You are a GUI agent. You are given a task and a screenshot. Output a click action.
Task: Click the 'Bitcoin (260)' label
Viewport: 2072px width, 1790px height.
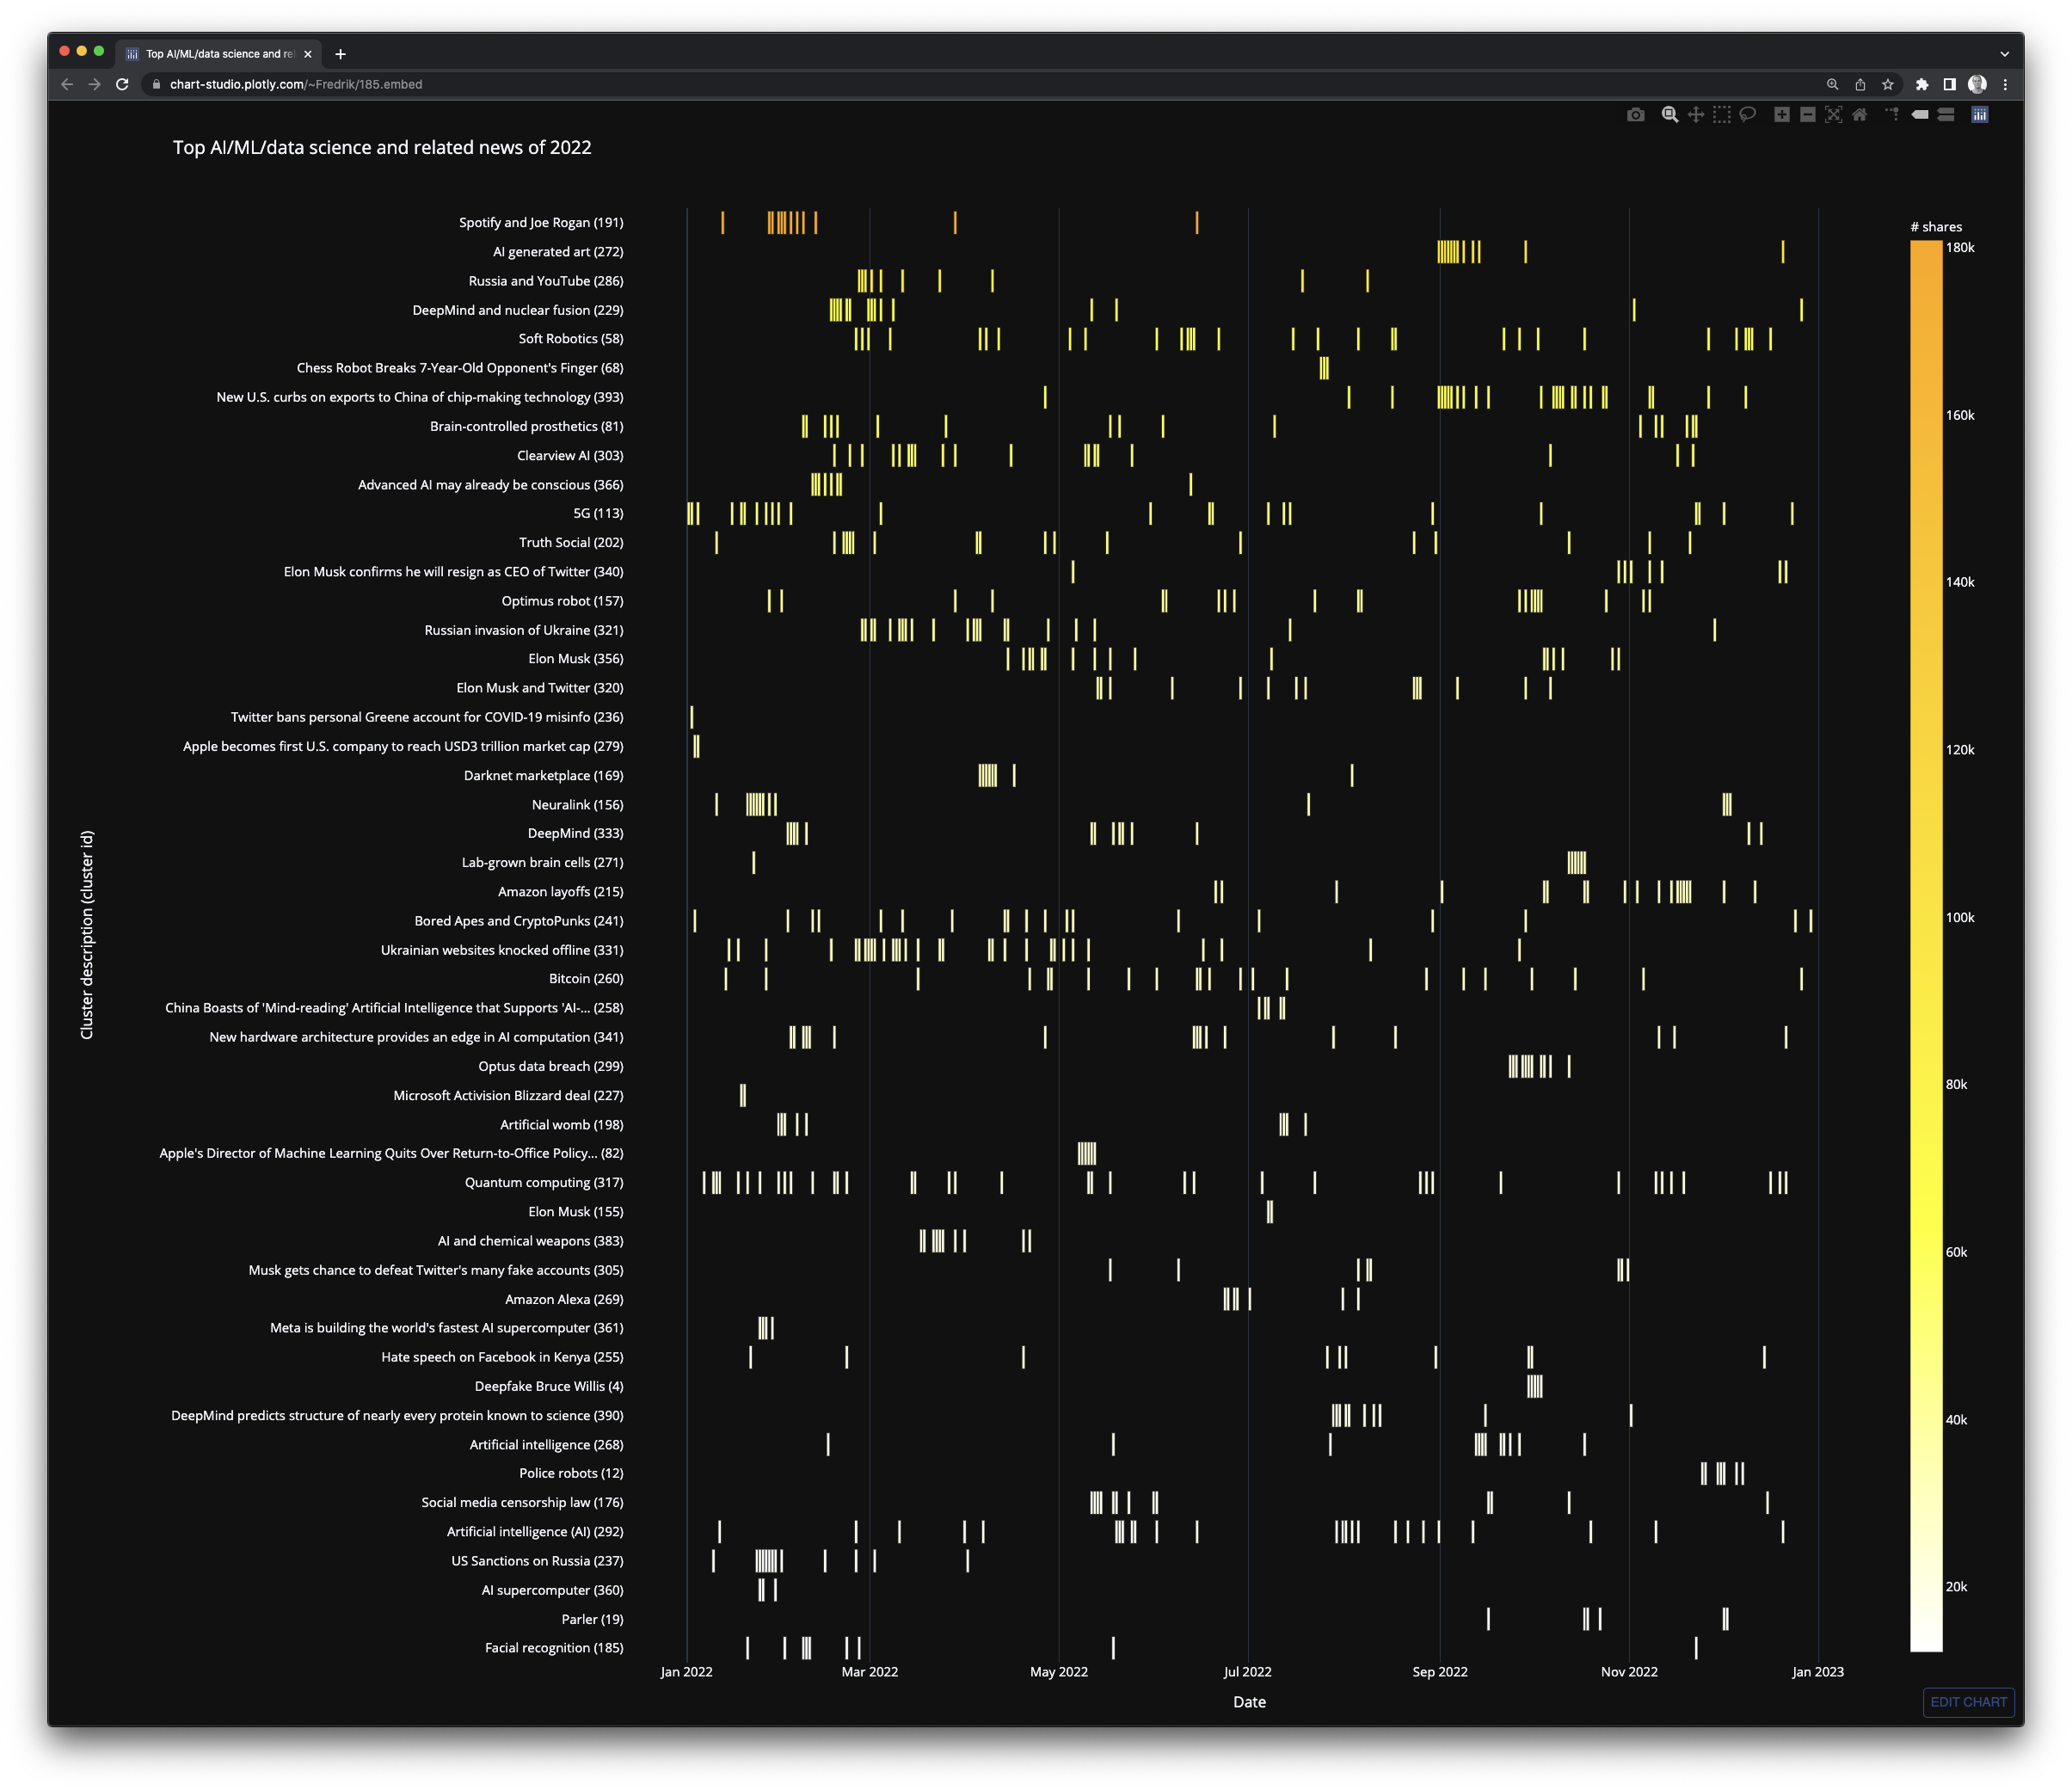click(x=586, y=979)
